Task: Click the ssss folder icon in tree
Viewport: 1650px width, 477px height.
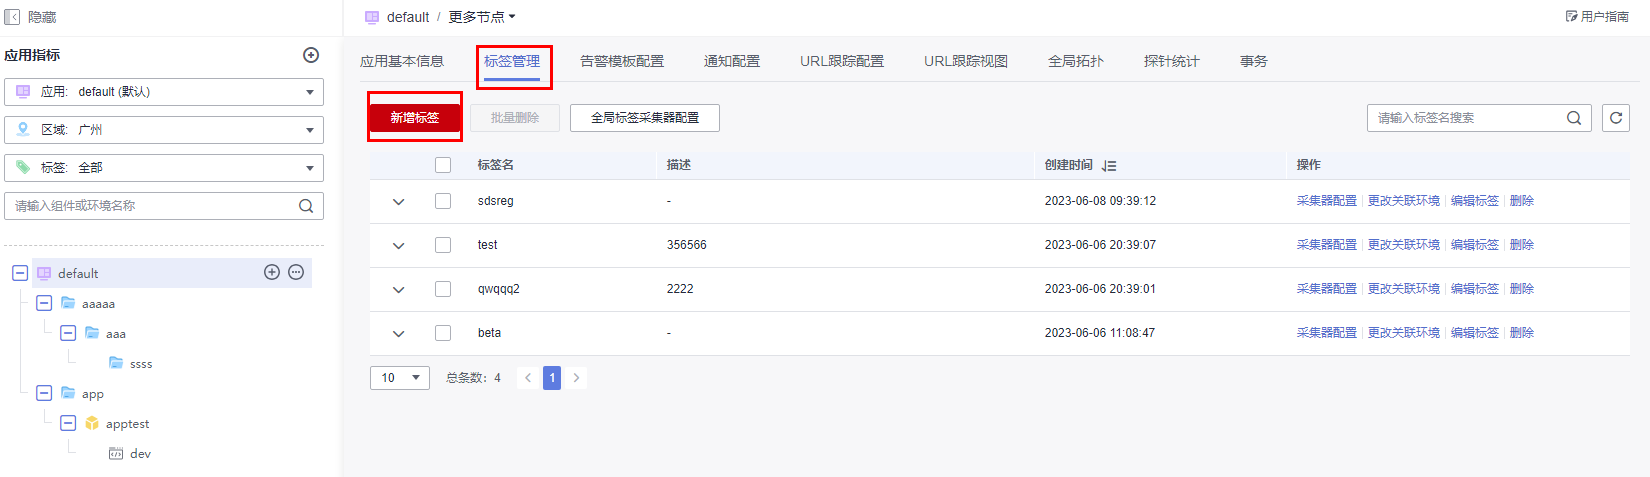Action: click(x=116, y=363)
